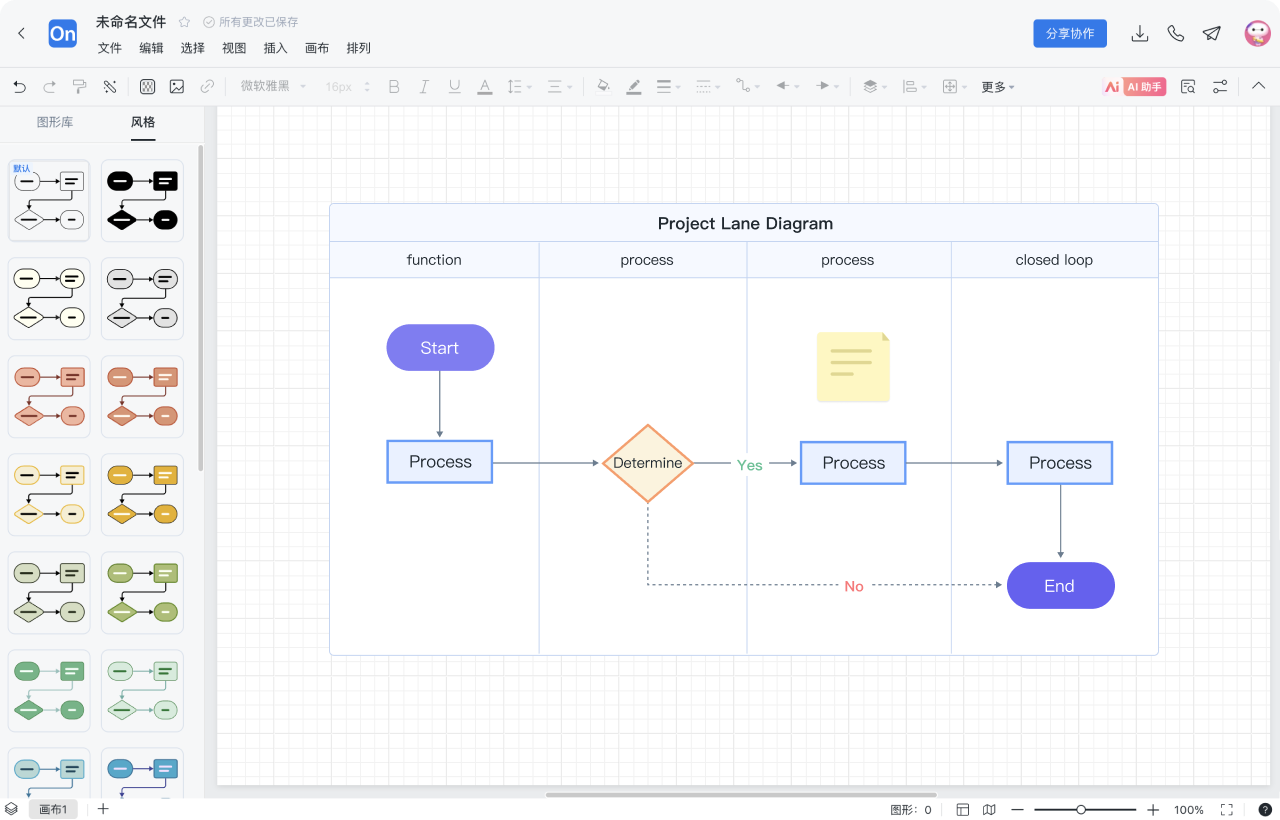
Task: Toggle the navigation map icon
Action: 989,809
